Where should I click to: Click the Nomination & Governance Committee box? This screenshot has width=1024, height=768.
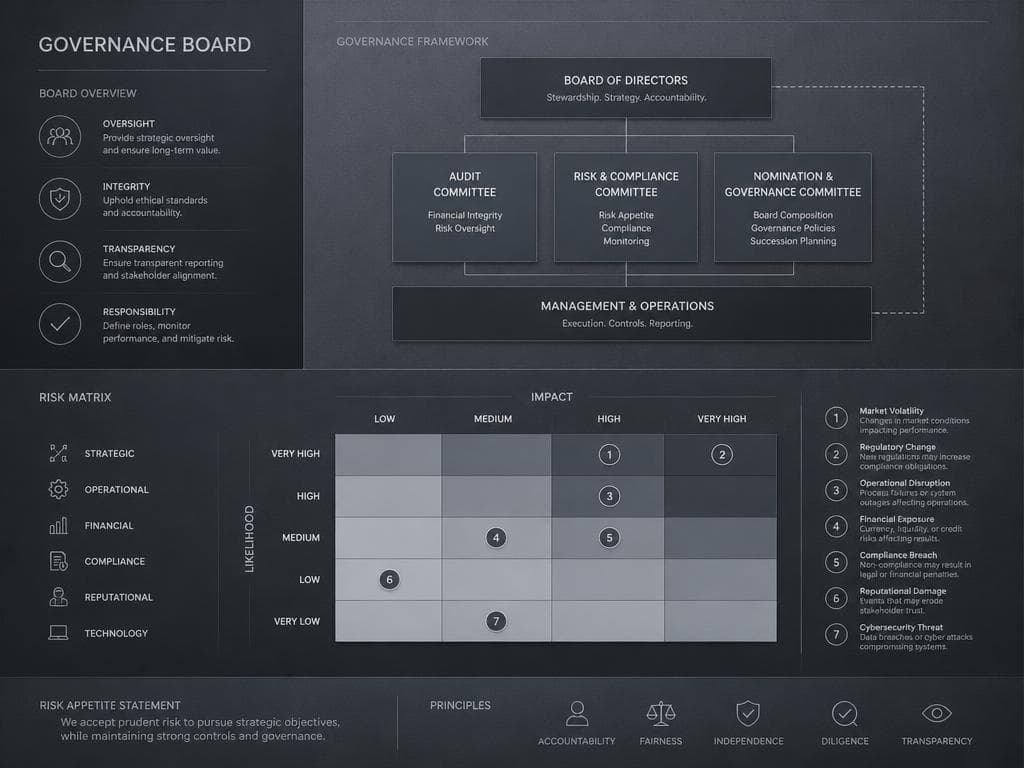click(x=793, y=207)
